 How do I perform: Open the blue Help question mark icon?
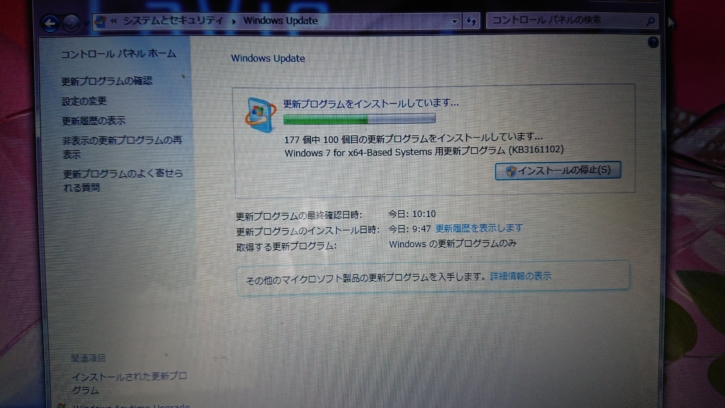pos(654,43)
